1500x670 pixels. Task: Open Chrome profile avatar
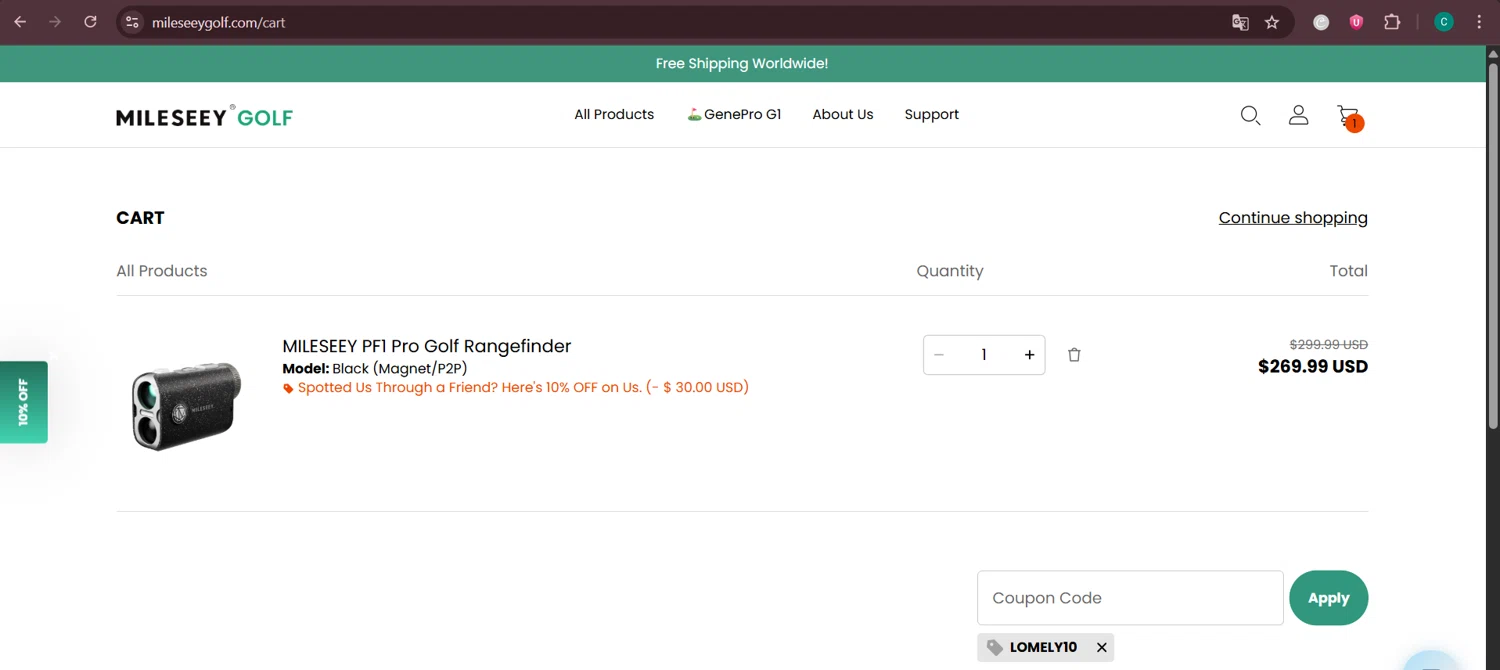pos(1444,22)
